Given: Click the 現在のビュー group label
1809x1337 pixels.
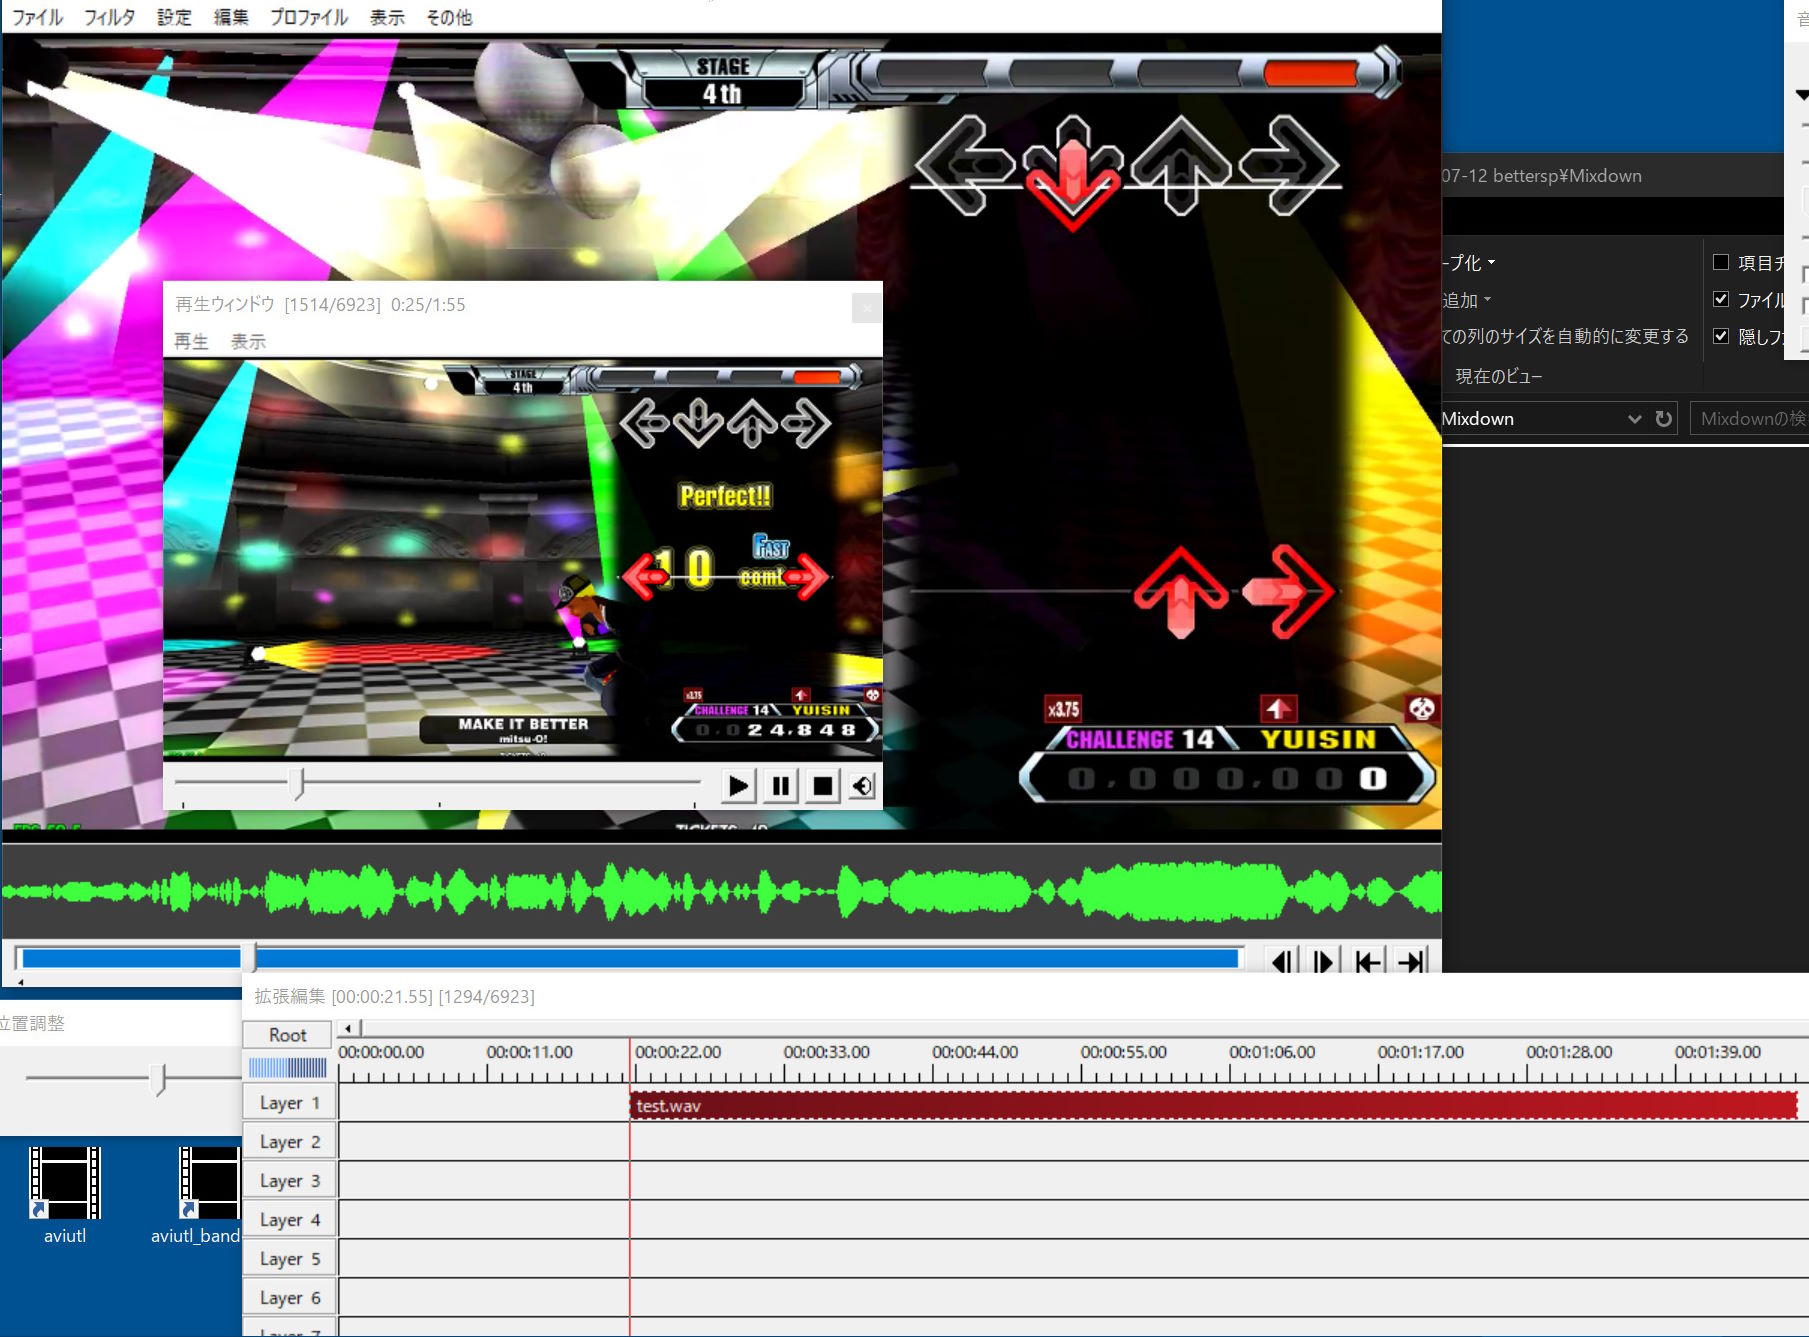Looking at the screenshot, I should pos(1498,376).
